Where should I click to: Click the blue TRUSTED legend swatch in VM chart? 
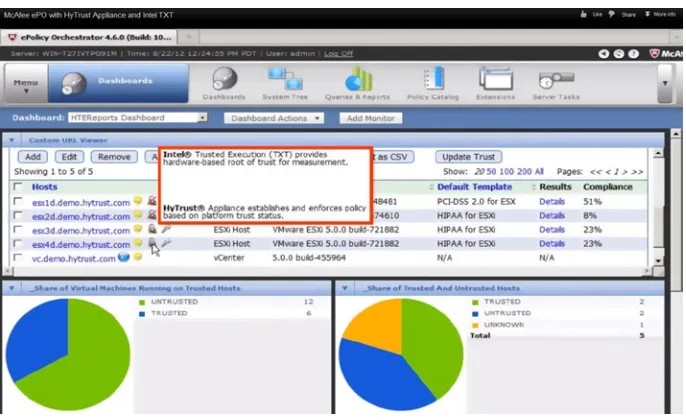141,314
